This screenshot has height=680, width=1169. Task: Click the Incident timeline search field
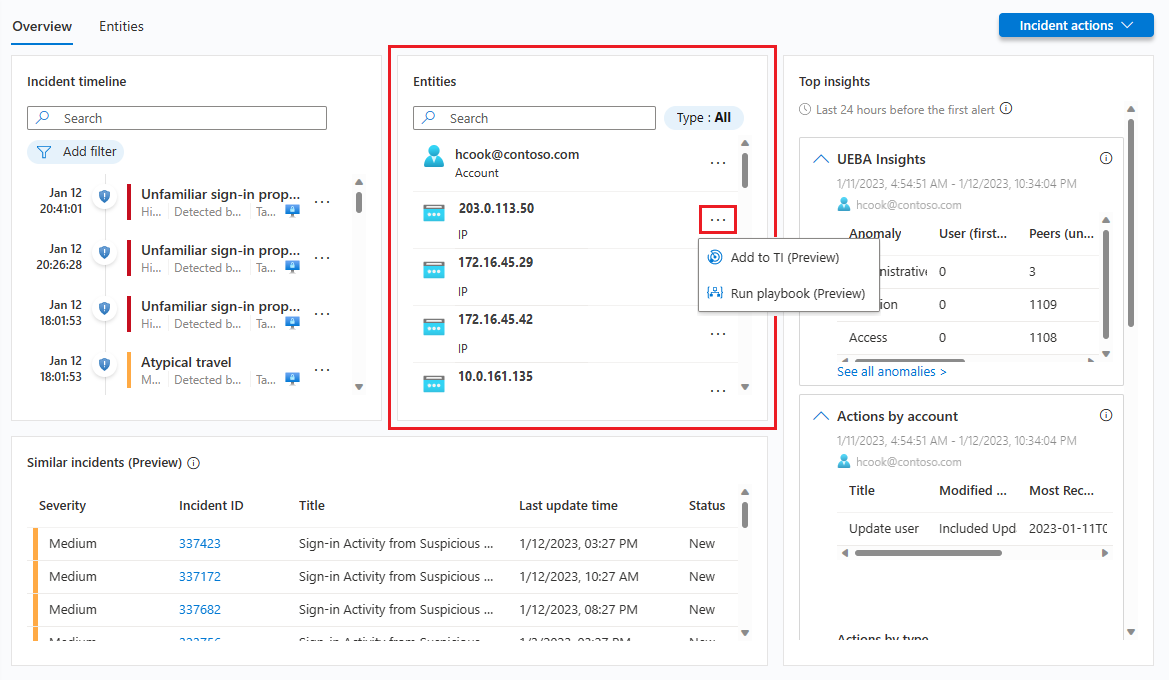click(x=177, y=118)
